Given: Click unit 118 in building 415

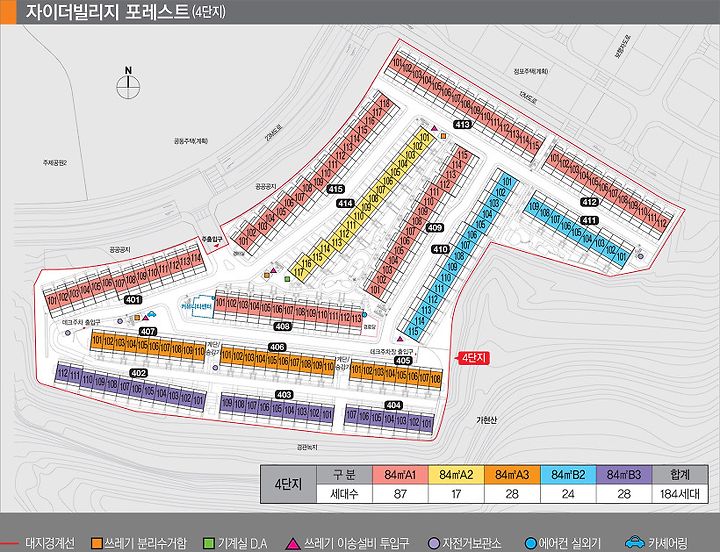Looking at the screenshot, I should pyautogui.click(x=385, y=103).
